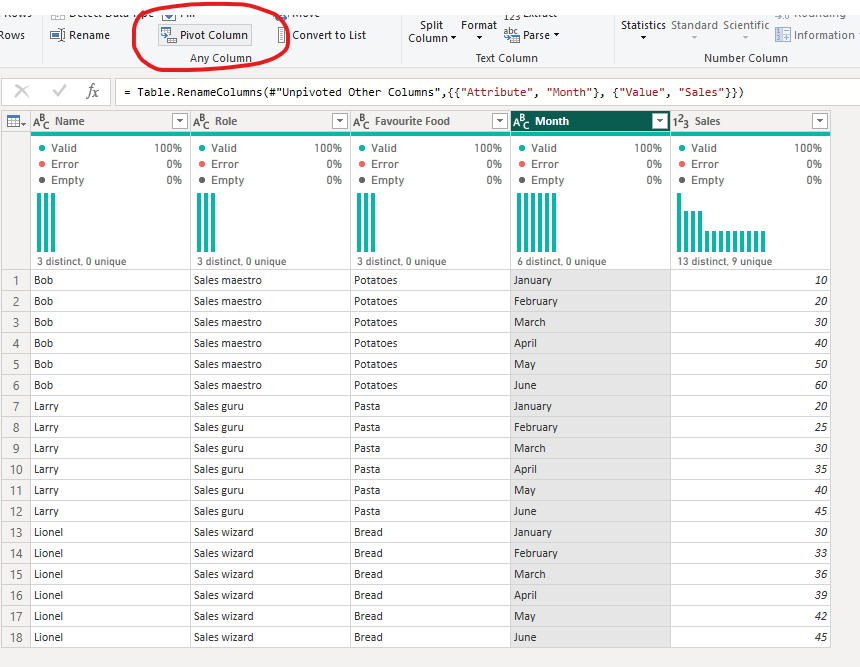The height and width of the screenshot is (667, 860).
Task: Click inside the formula bar text
Action: (480, 92)
